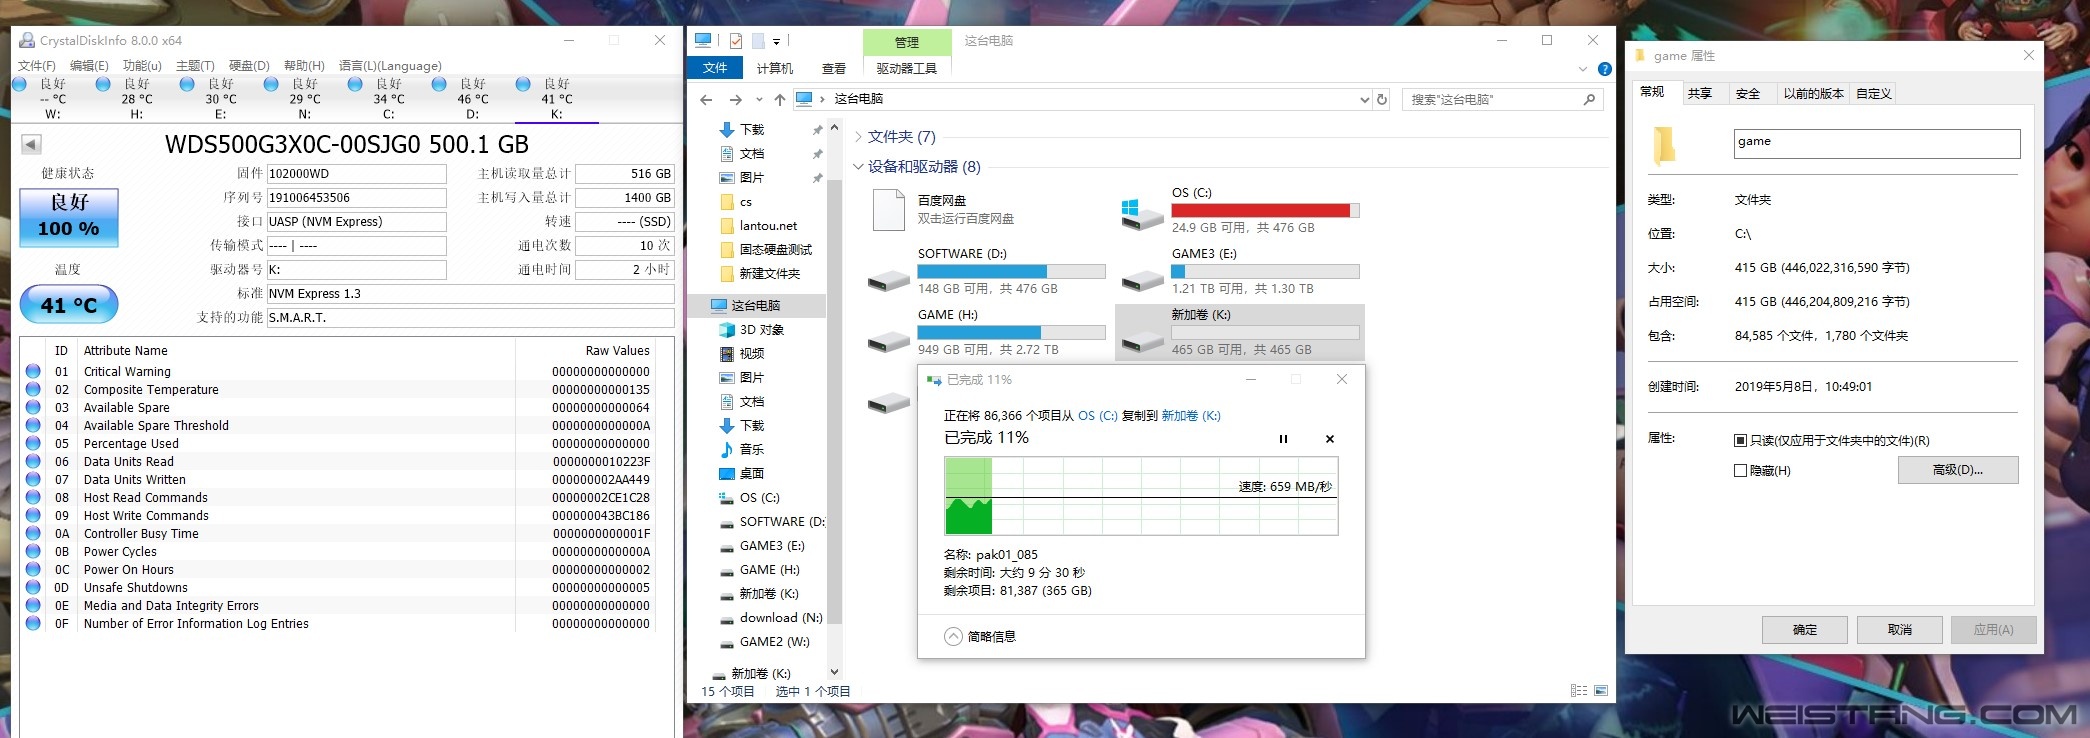This screenshot has height=738, width=2090.
Task: Toggle 只读 read-only checkbox
Action: (1740, 441)
